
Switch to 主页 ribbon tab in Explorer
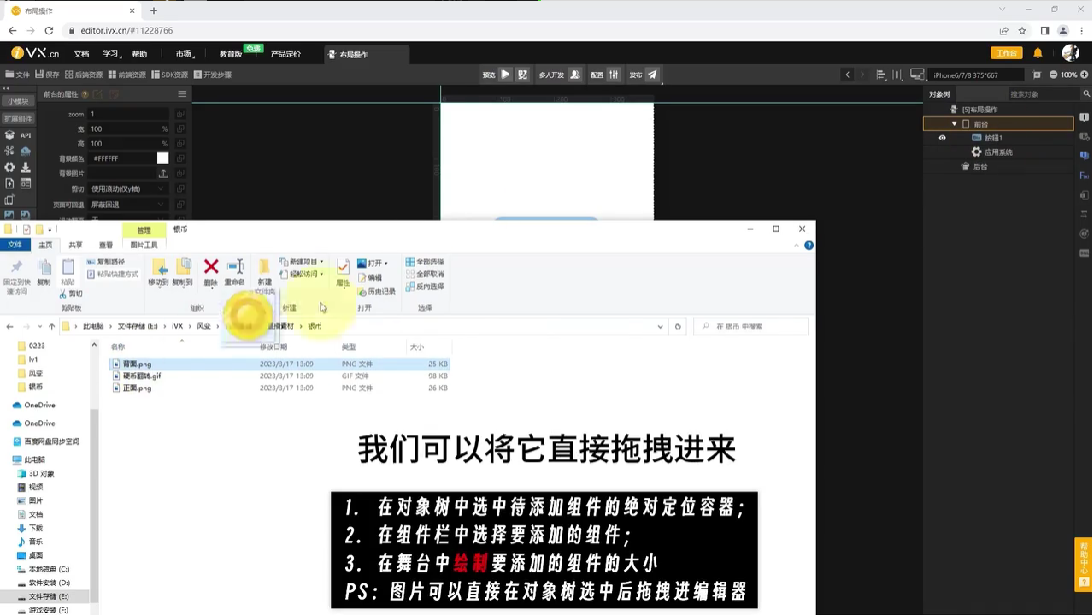point(45,245)
